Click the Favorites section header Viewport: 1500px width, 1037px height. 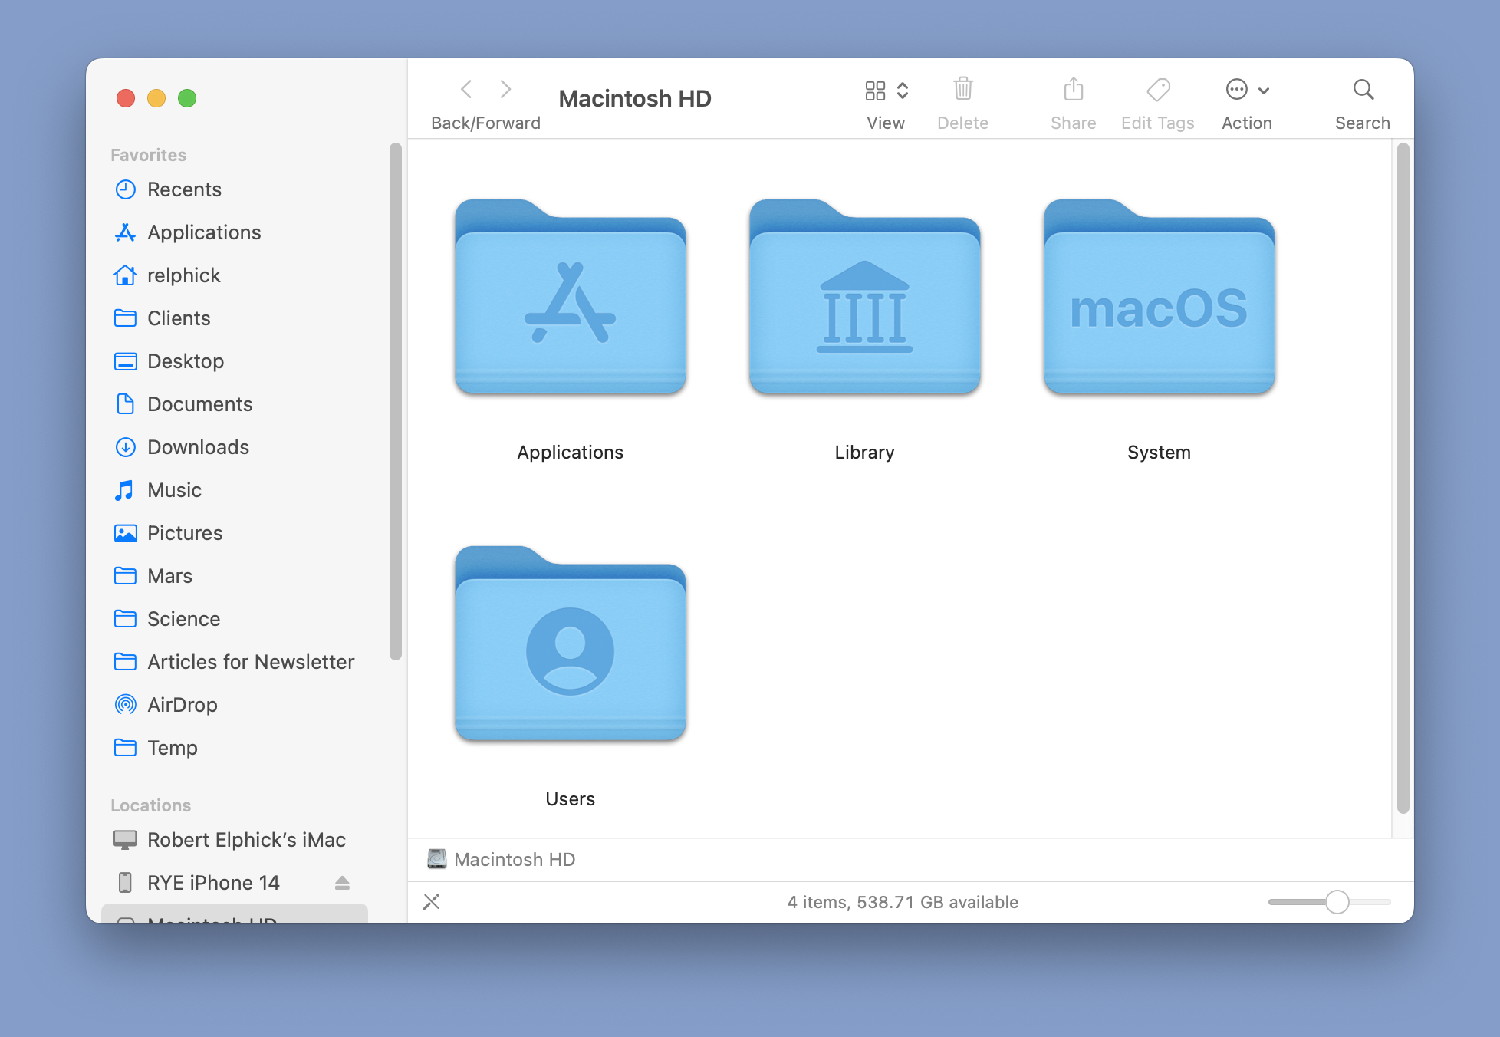(x=149, y=155)
